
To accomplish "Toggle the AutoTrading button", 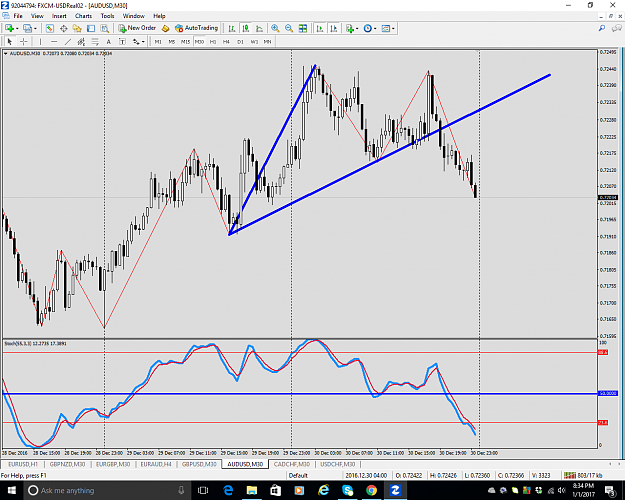I will tap(196, 28).
